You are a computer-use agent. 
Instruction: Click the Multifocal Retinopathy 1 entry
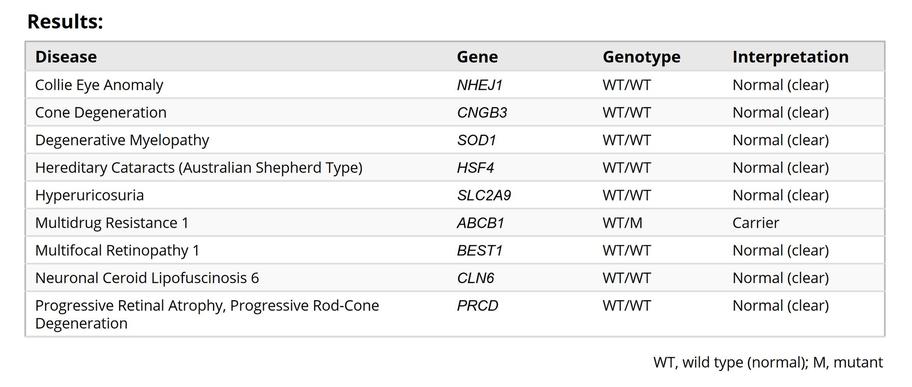tap(117, 250)
